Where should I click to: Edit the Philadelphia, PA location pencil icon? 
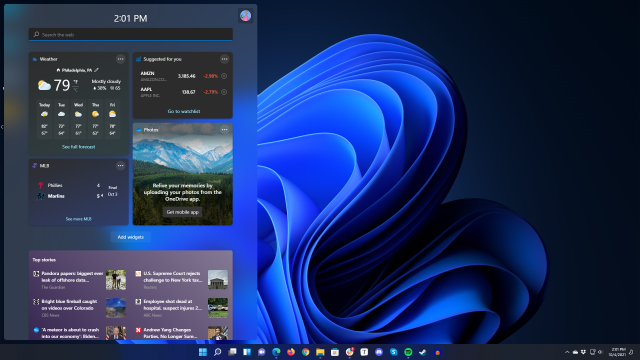tap(97, 70)
